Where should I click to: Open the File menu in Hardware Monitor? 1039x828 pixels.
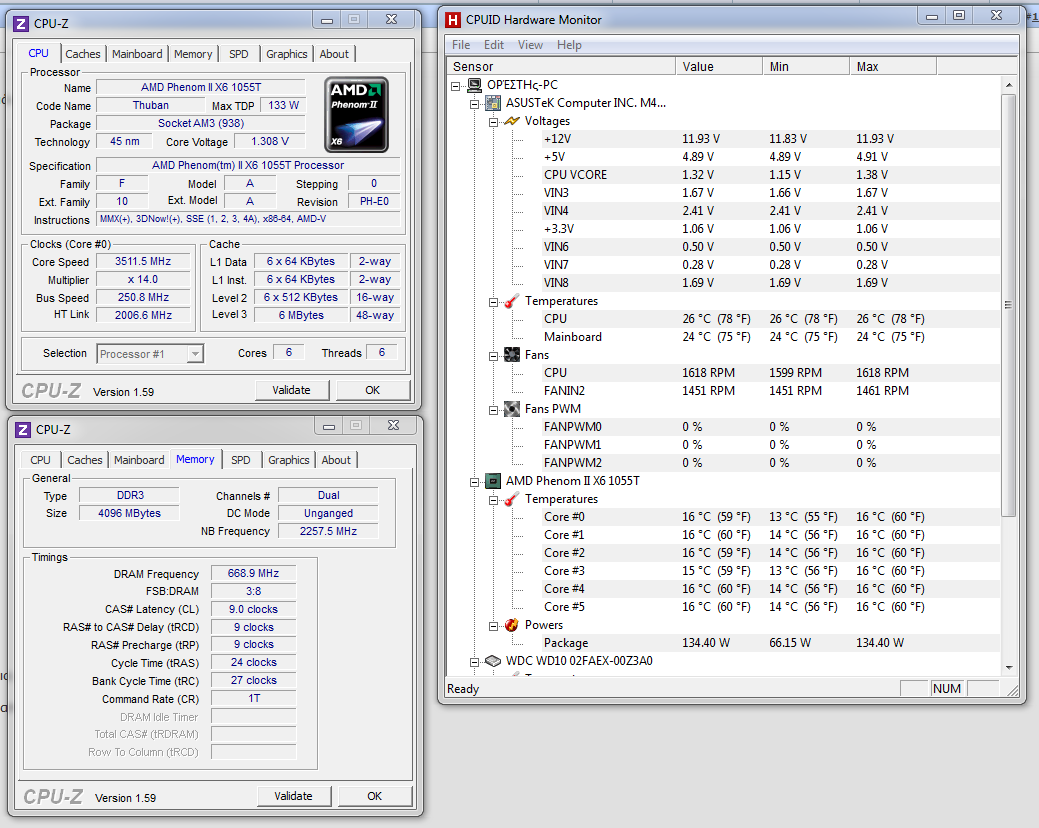pyautogui.click(x=461, y=45)
